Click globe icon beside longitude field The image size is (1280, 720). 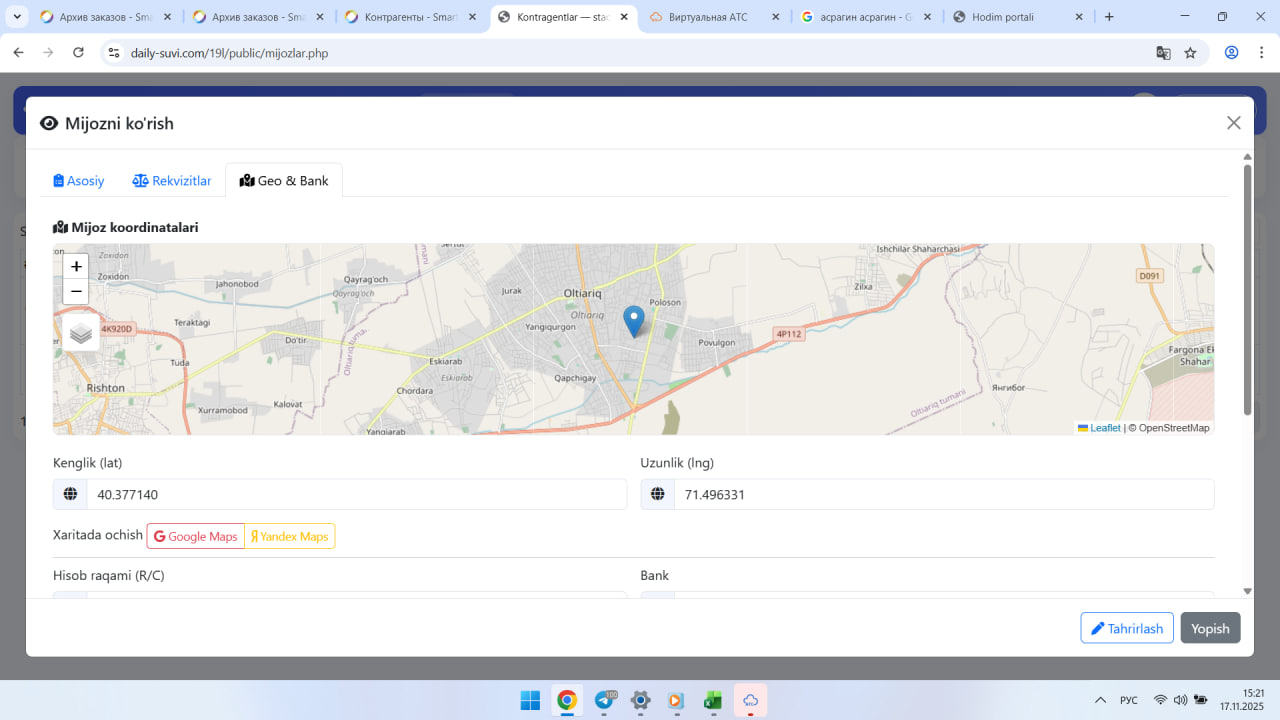[658, 495]
